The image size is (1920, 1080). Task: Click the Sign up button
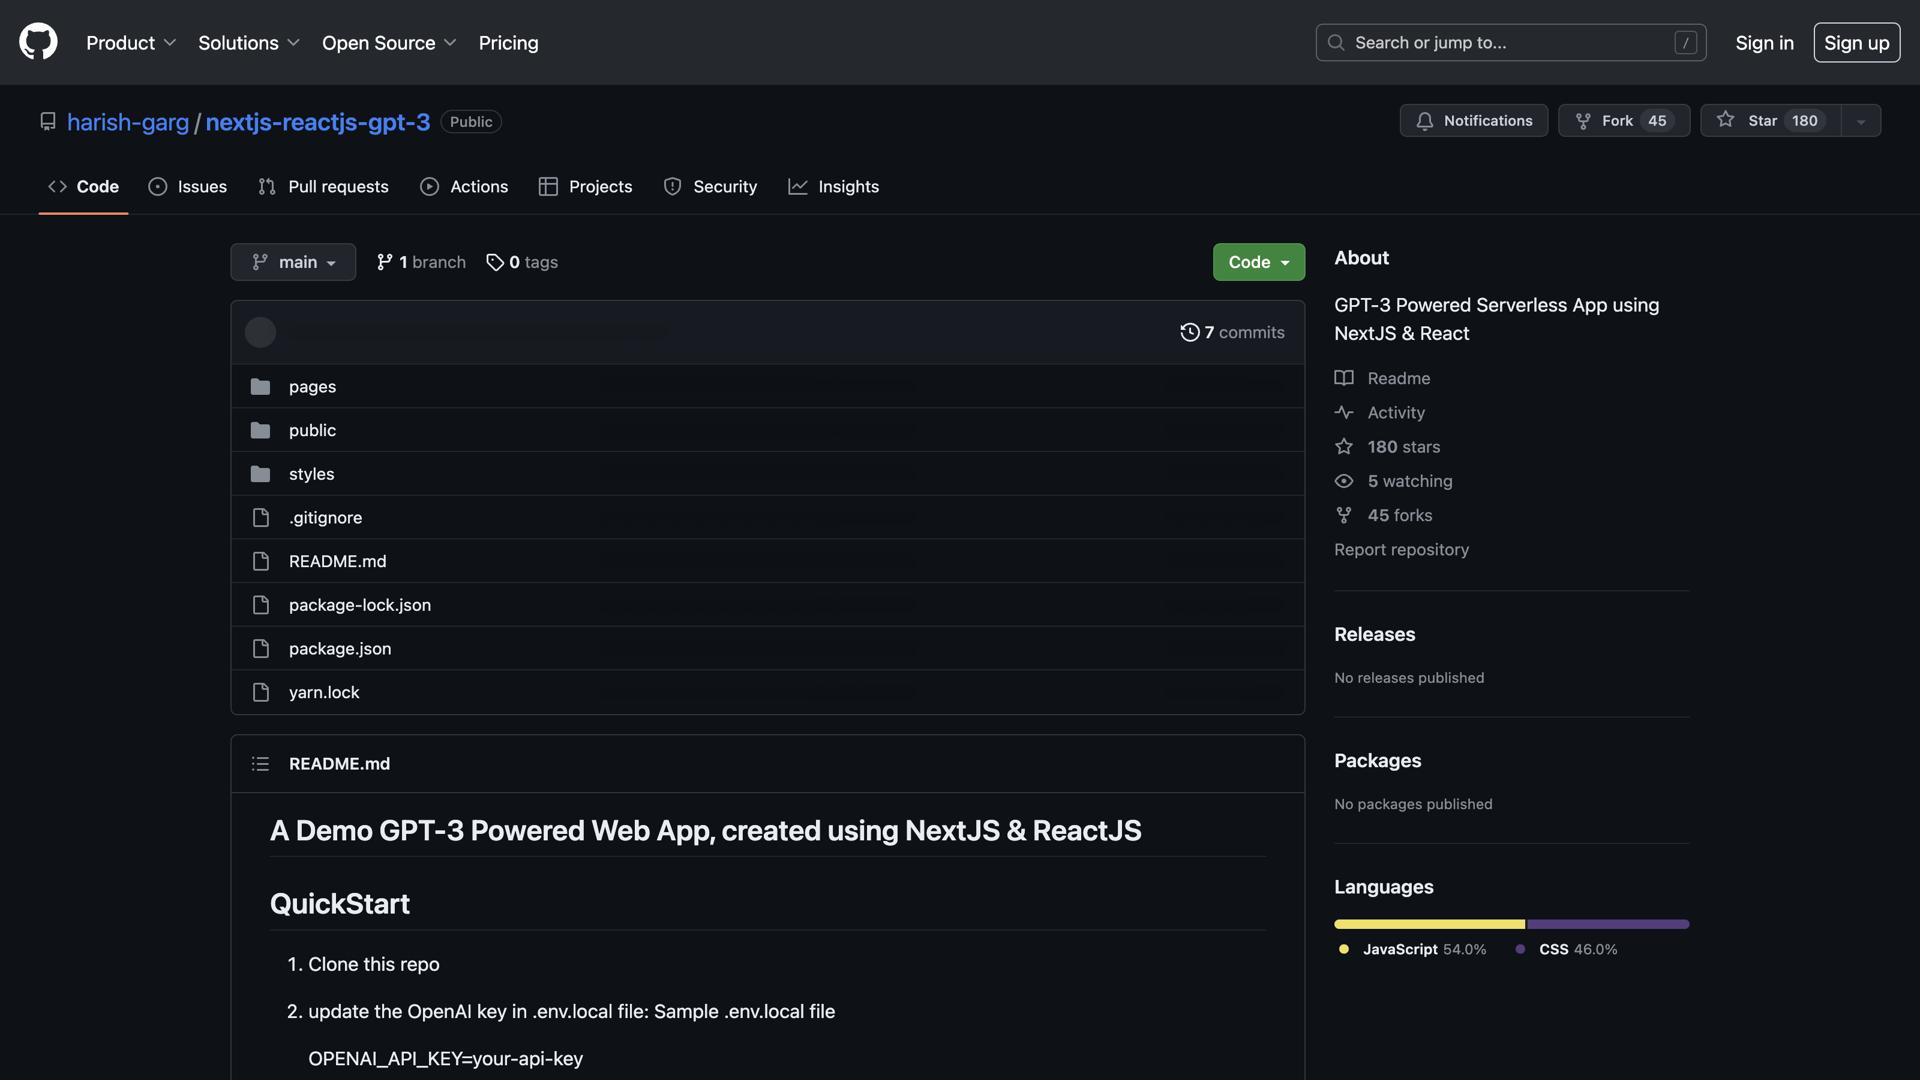tap(1856, 42)
